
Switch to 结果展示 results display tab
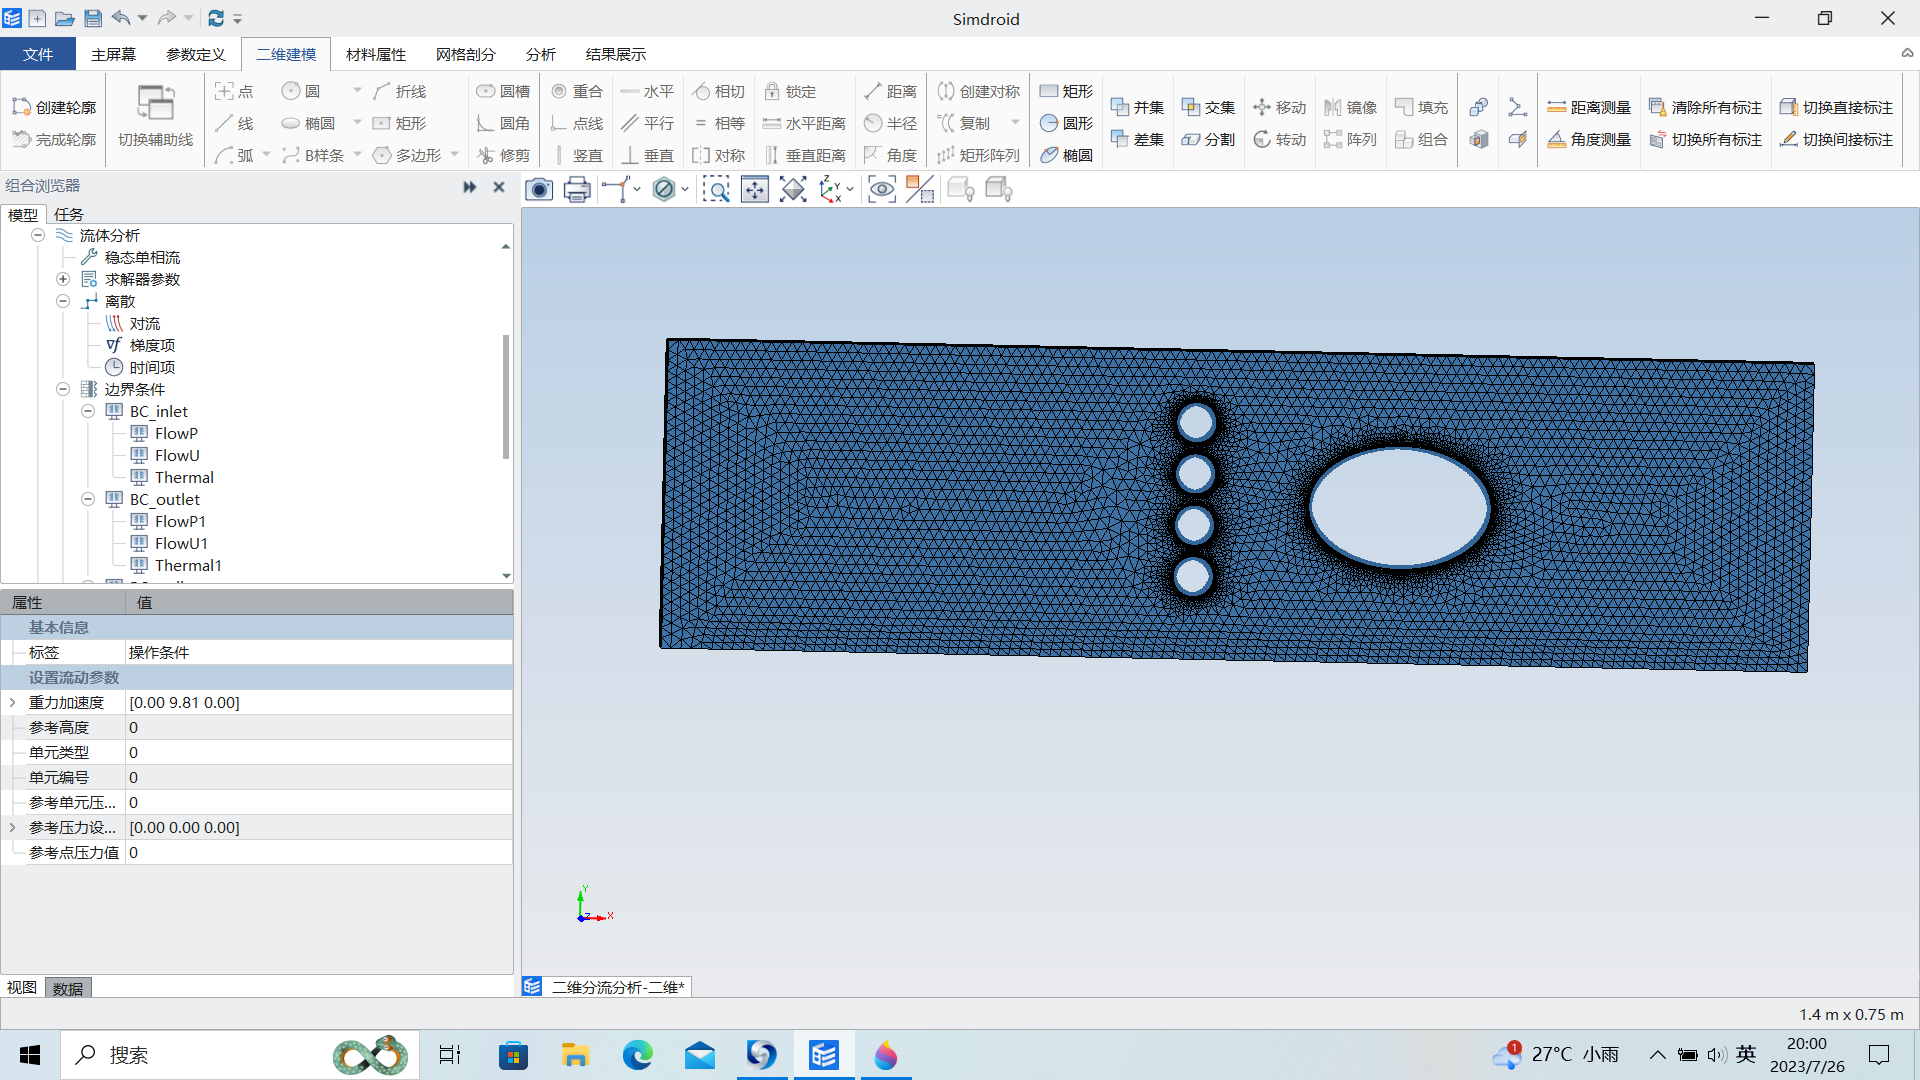(616, 54)
